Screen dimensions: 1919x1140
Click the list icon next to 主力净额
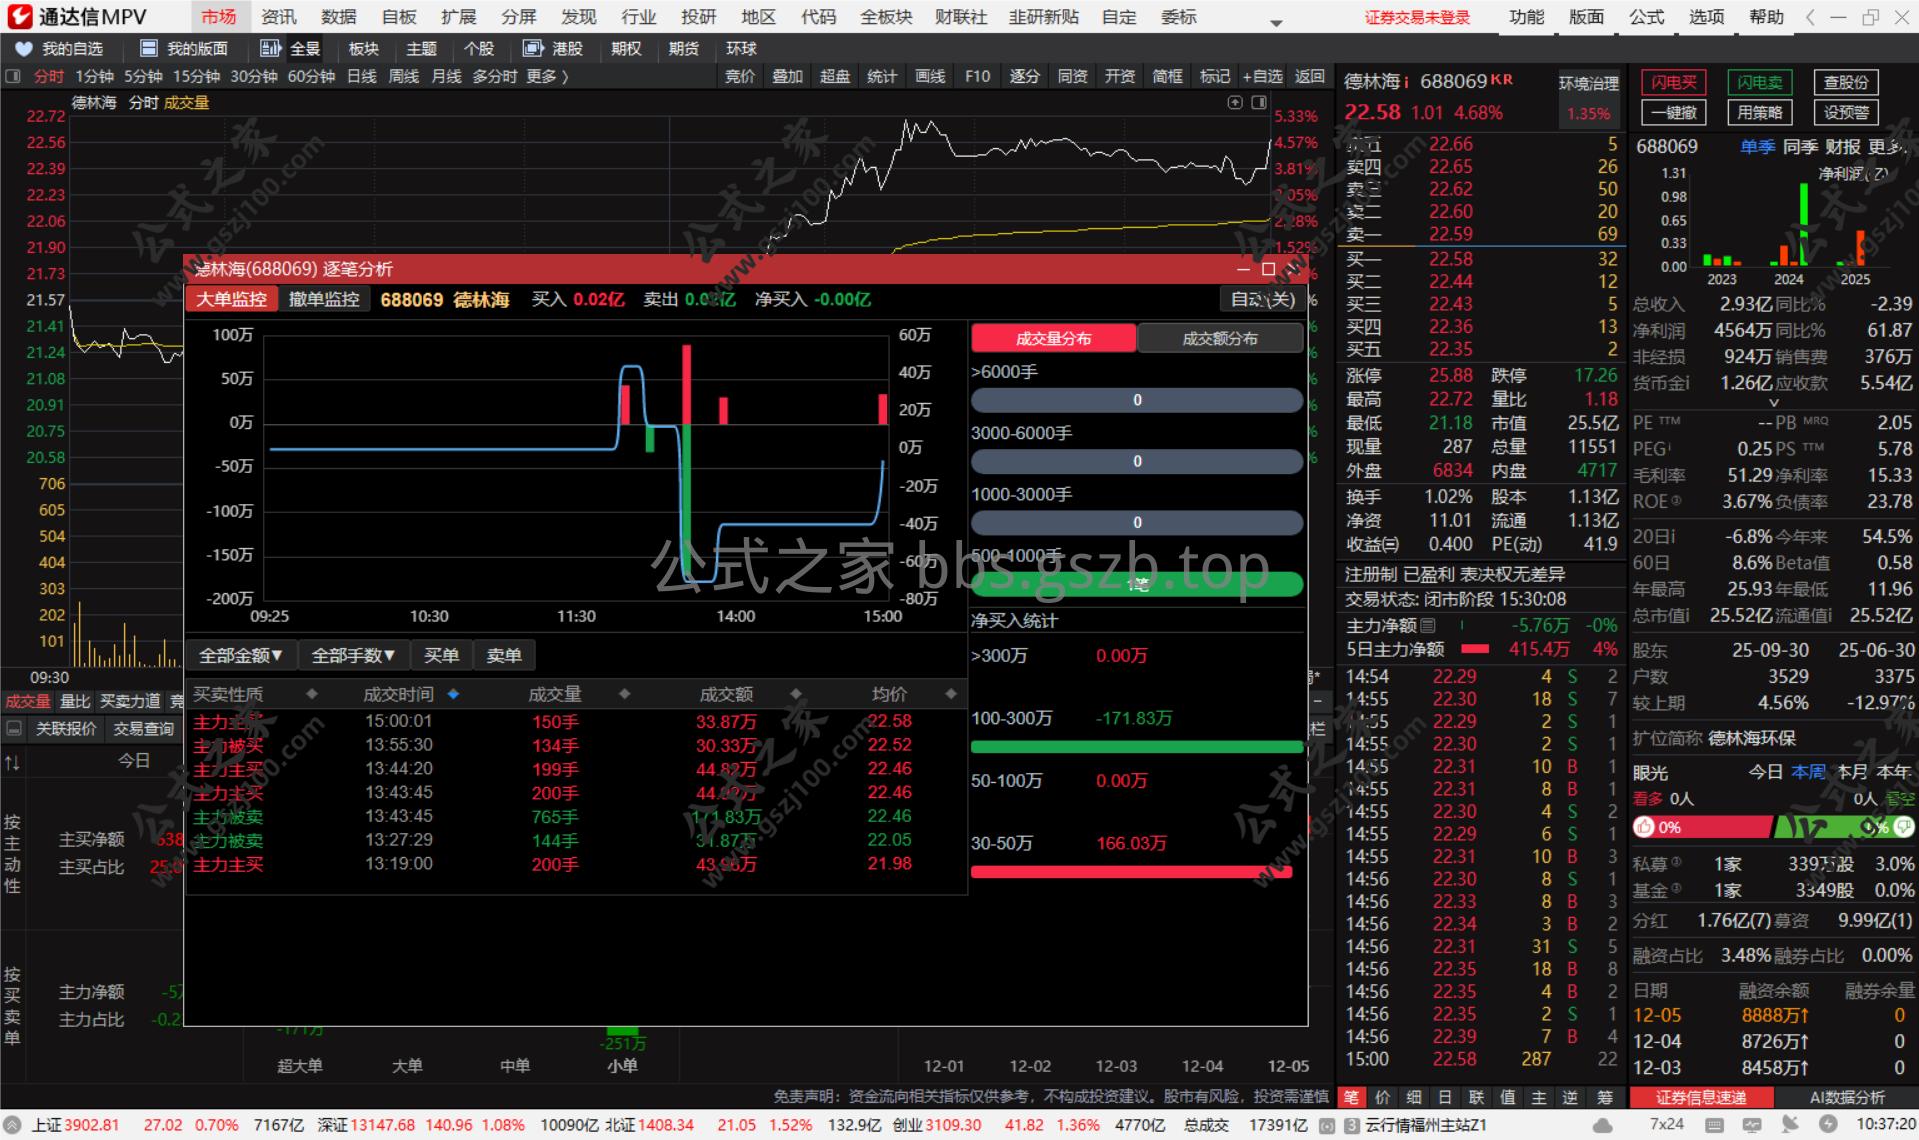point(1428,626)
